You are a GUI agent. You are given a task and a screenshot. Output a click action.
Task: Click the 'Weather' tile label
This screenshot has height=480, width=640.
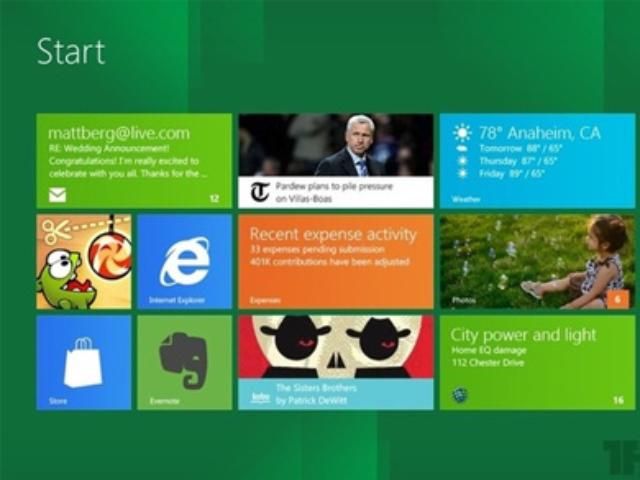466,200
